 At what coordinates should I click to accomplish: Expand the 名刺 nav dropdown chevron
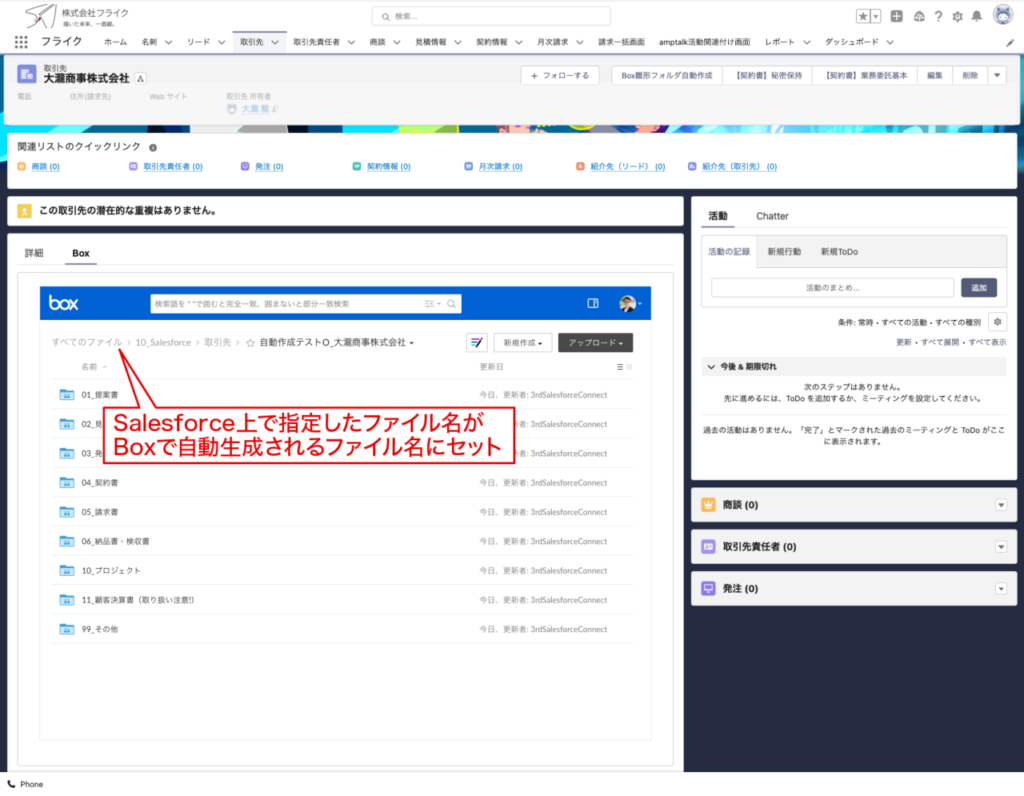click(x=168, y=42)
